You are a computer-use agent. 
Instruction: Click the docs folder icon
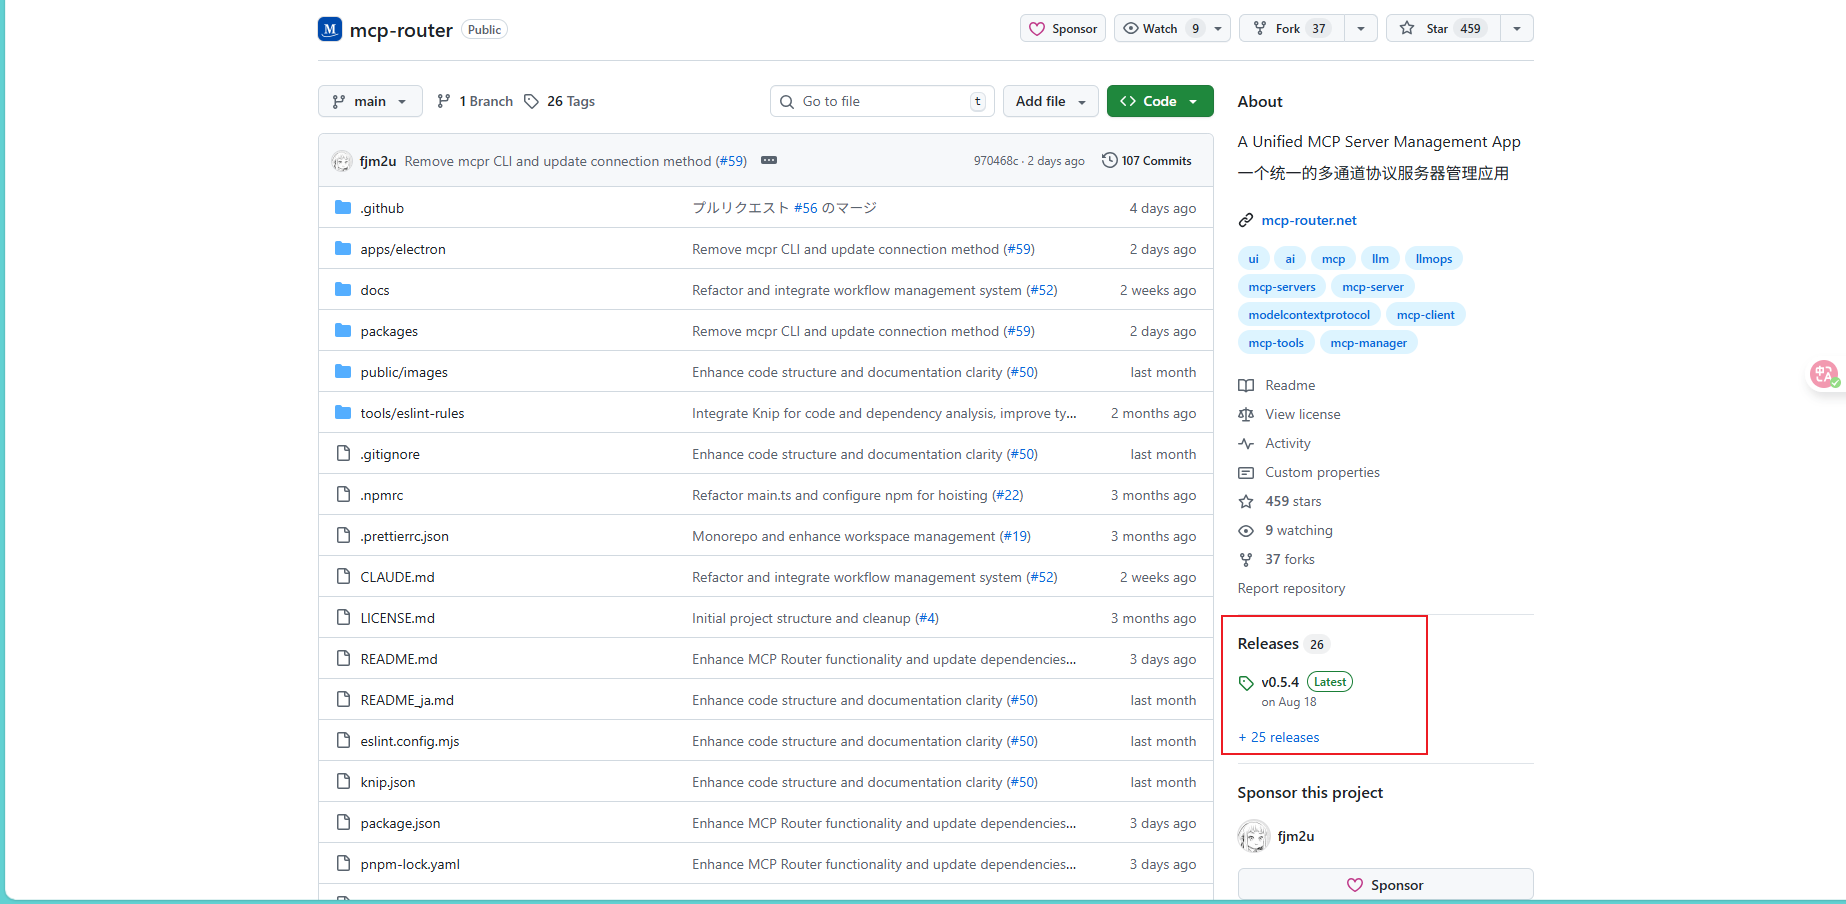(x=343, y=289)
